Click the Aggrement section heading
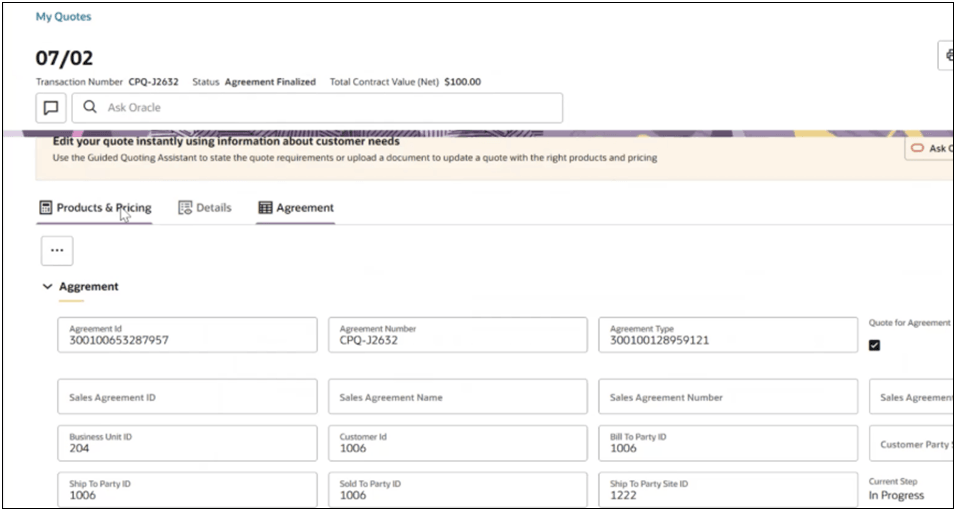This screenshot has width=956, height=511. [x=89, y=287]
